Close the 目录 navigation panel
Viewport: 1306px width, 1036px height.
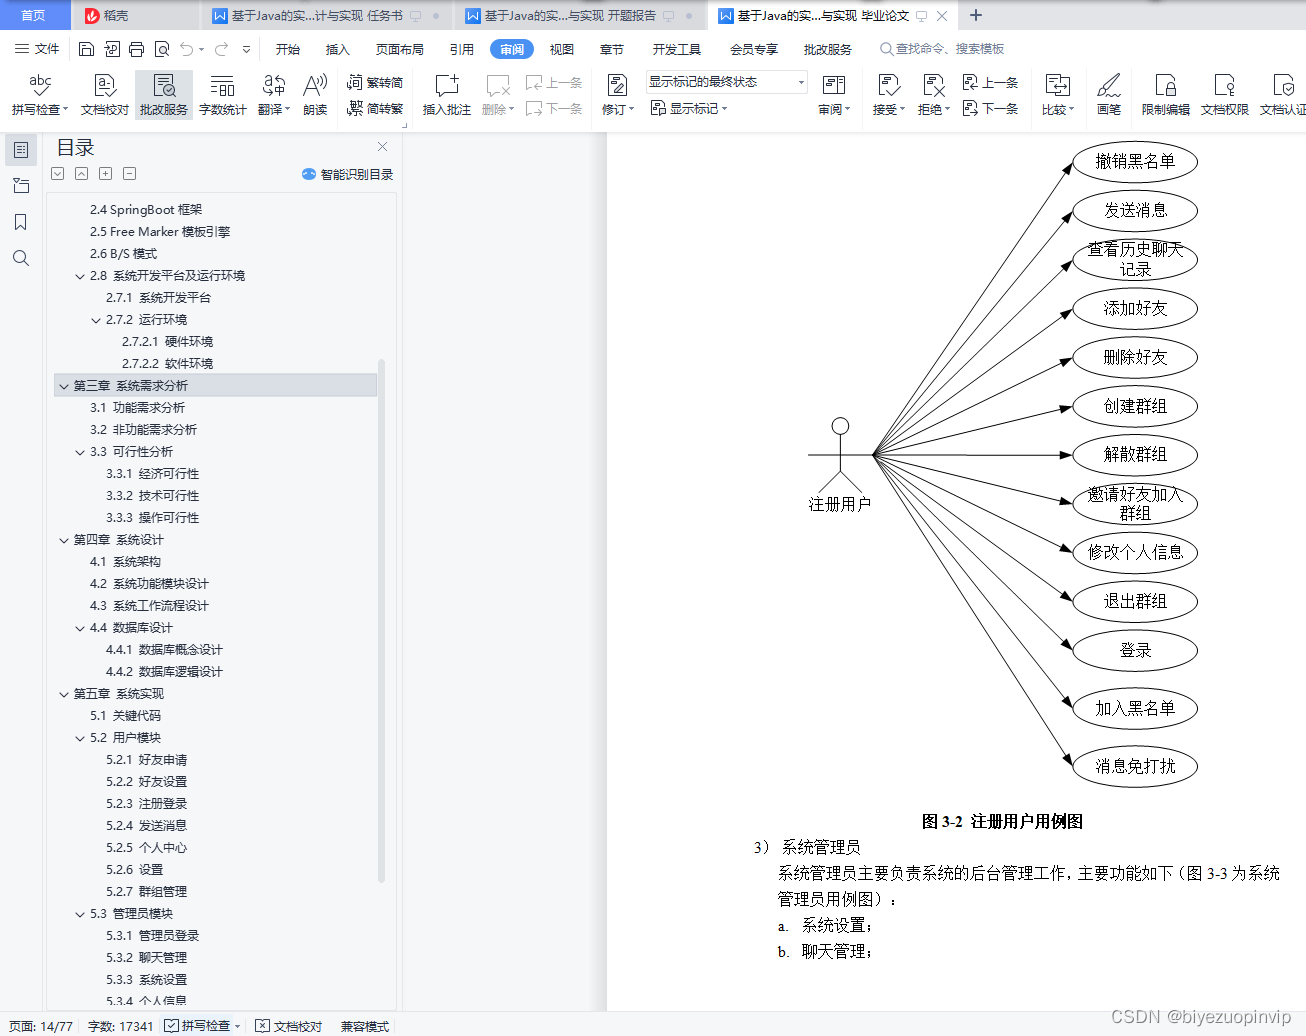pyautogui.click(x=382, y=147)
